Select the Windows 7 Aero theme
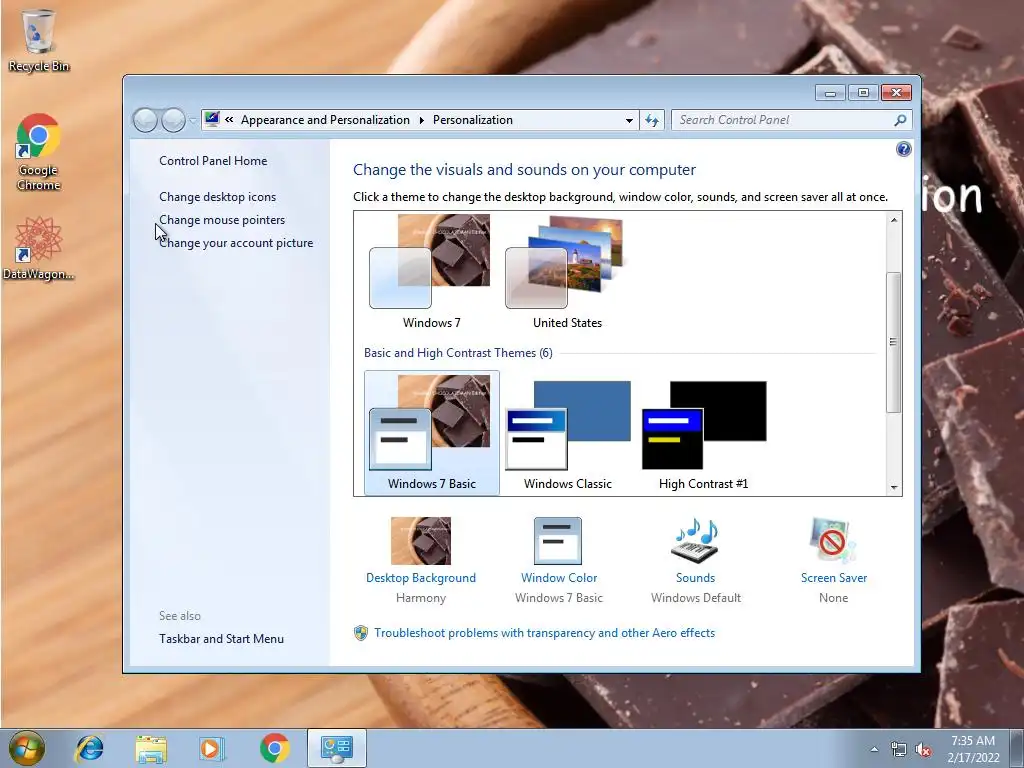 coord(431,272)
